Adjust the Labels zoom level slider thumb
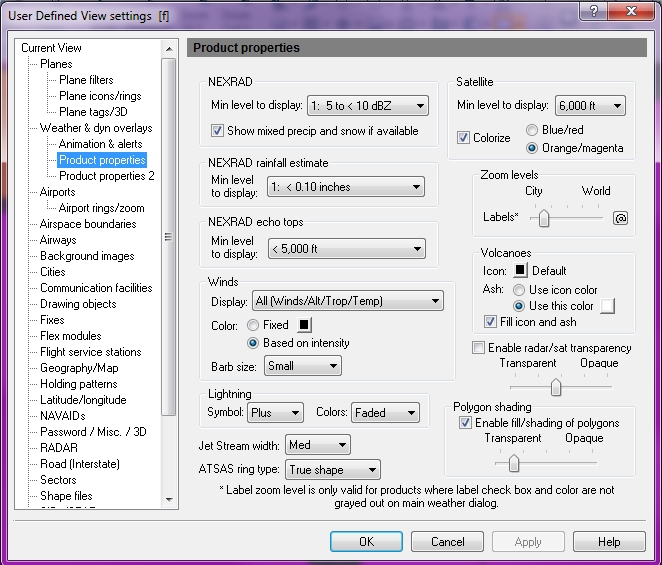Image resolution: width=662 pixels, height=565 pixels. (544, 218)
